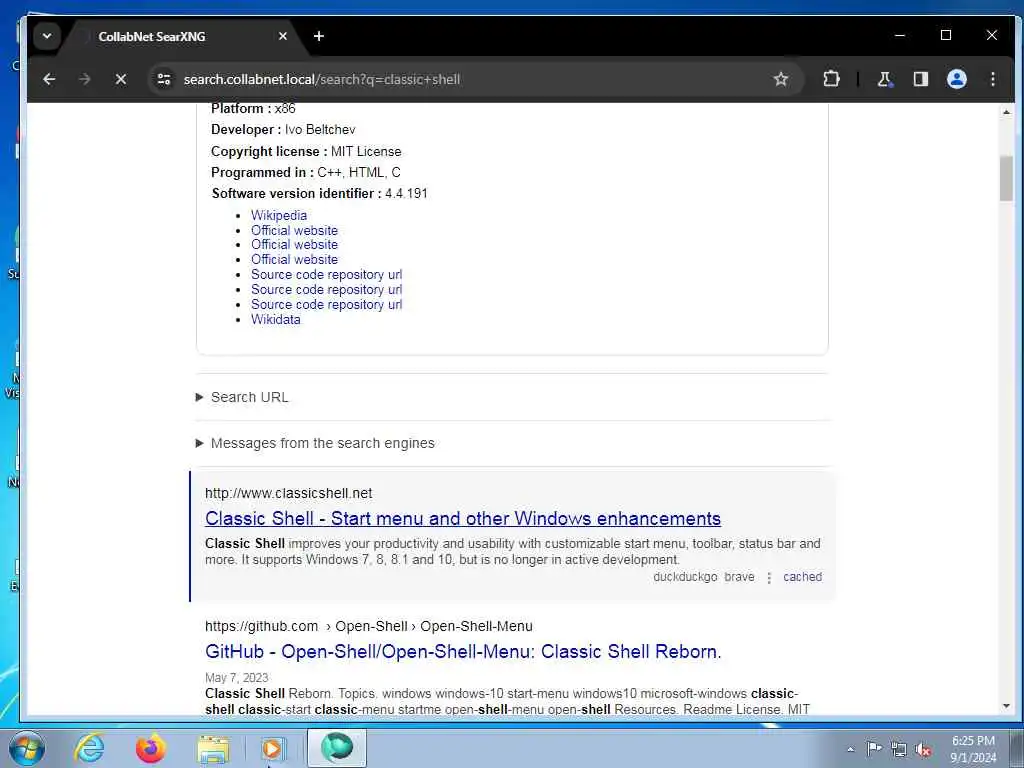Click the Developer Ivo Beltchev text
Screen dimensions: 1024x768
[283, 129]
